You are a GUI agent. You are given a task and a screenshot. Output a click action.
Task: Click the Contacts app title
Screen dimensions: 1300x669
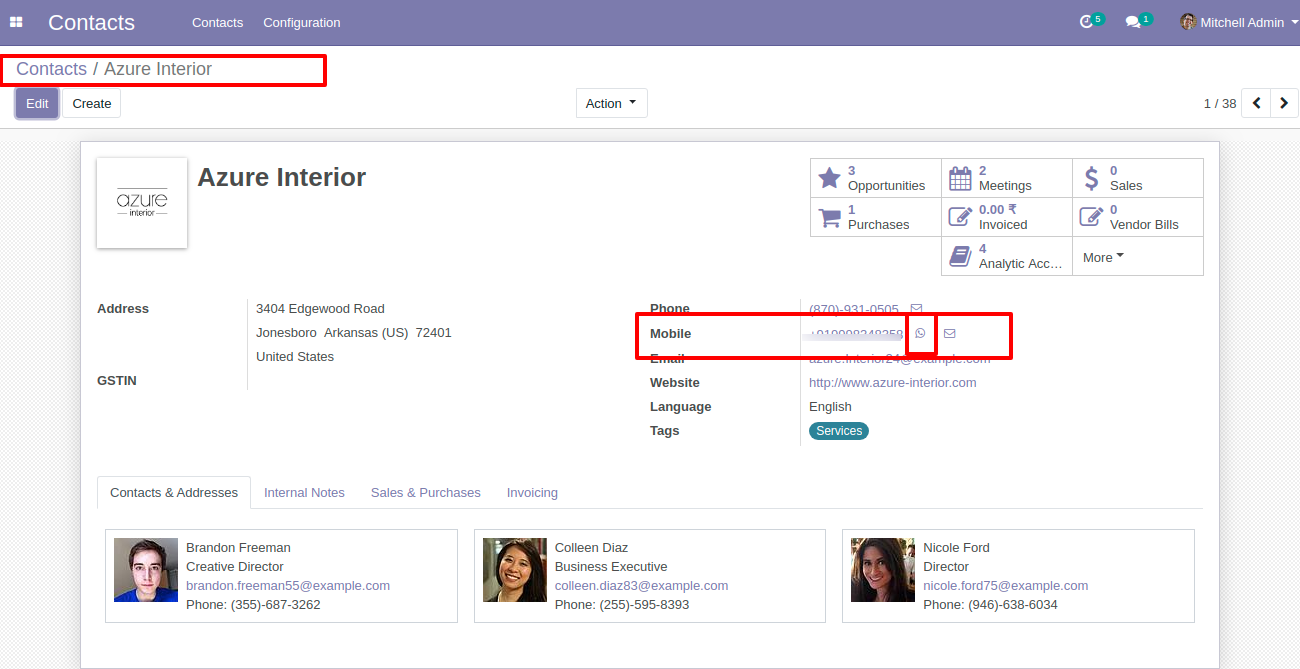tap(91, 22)
